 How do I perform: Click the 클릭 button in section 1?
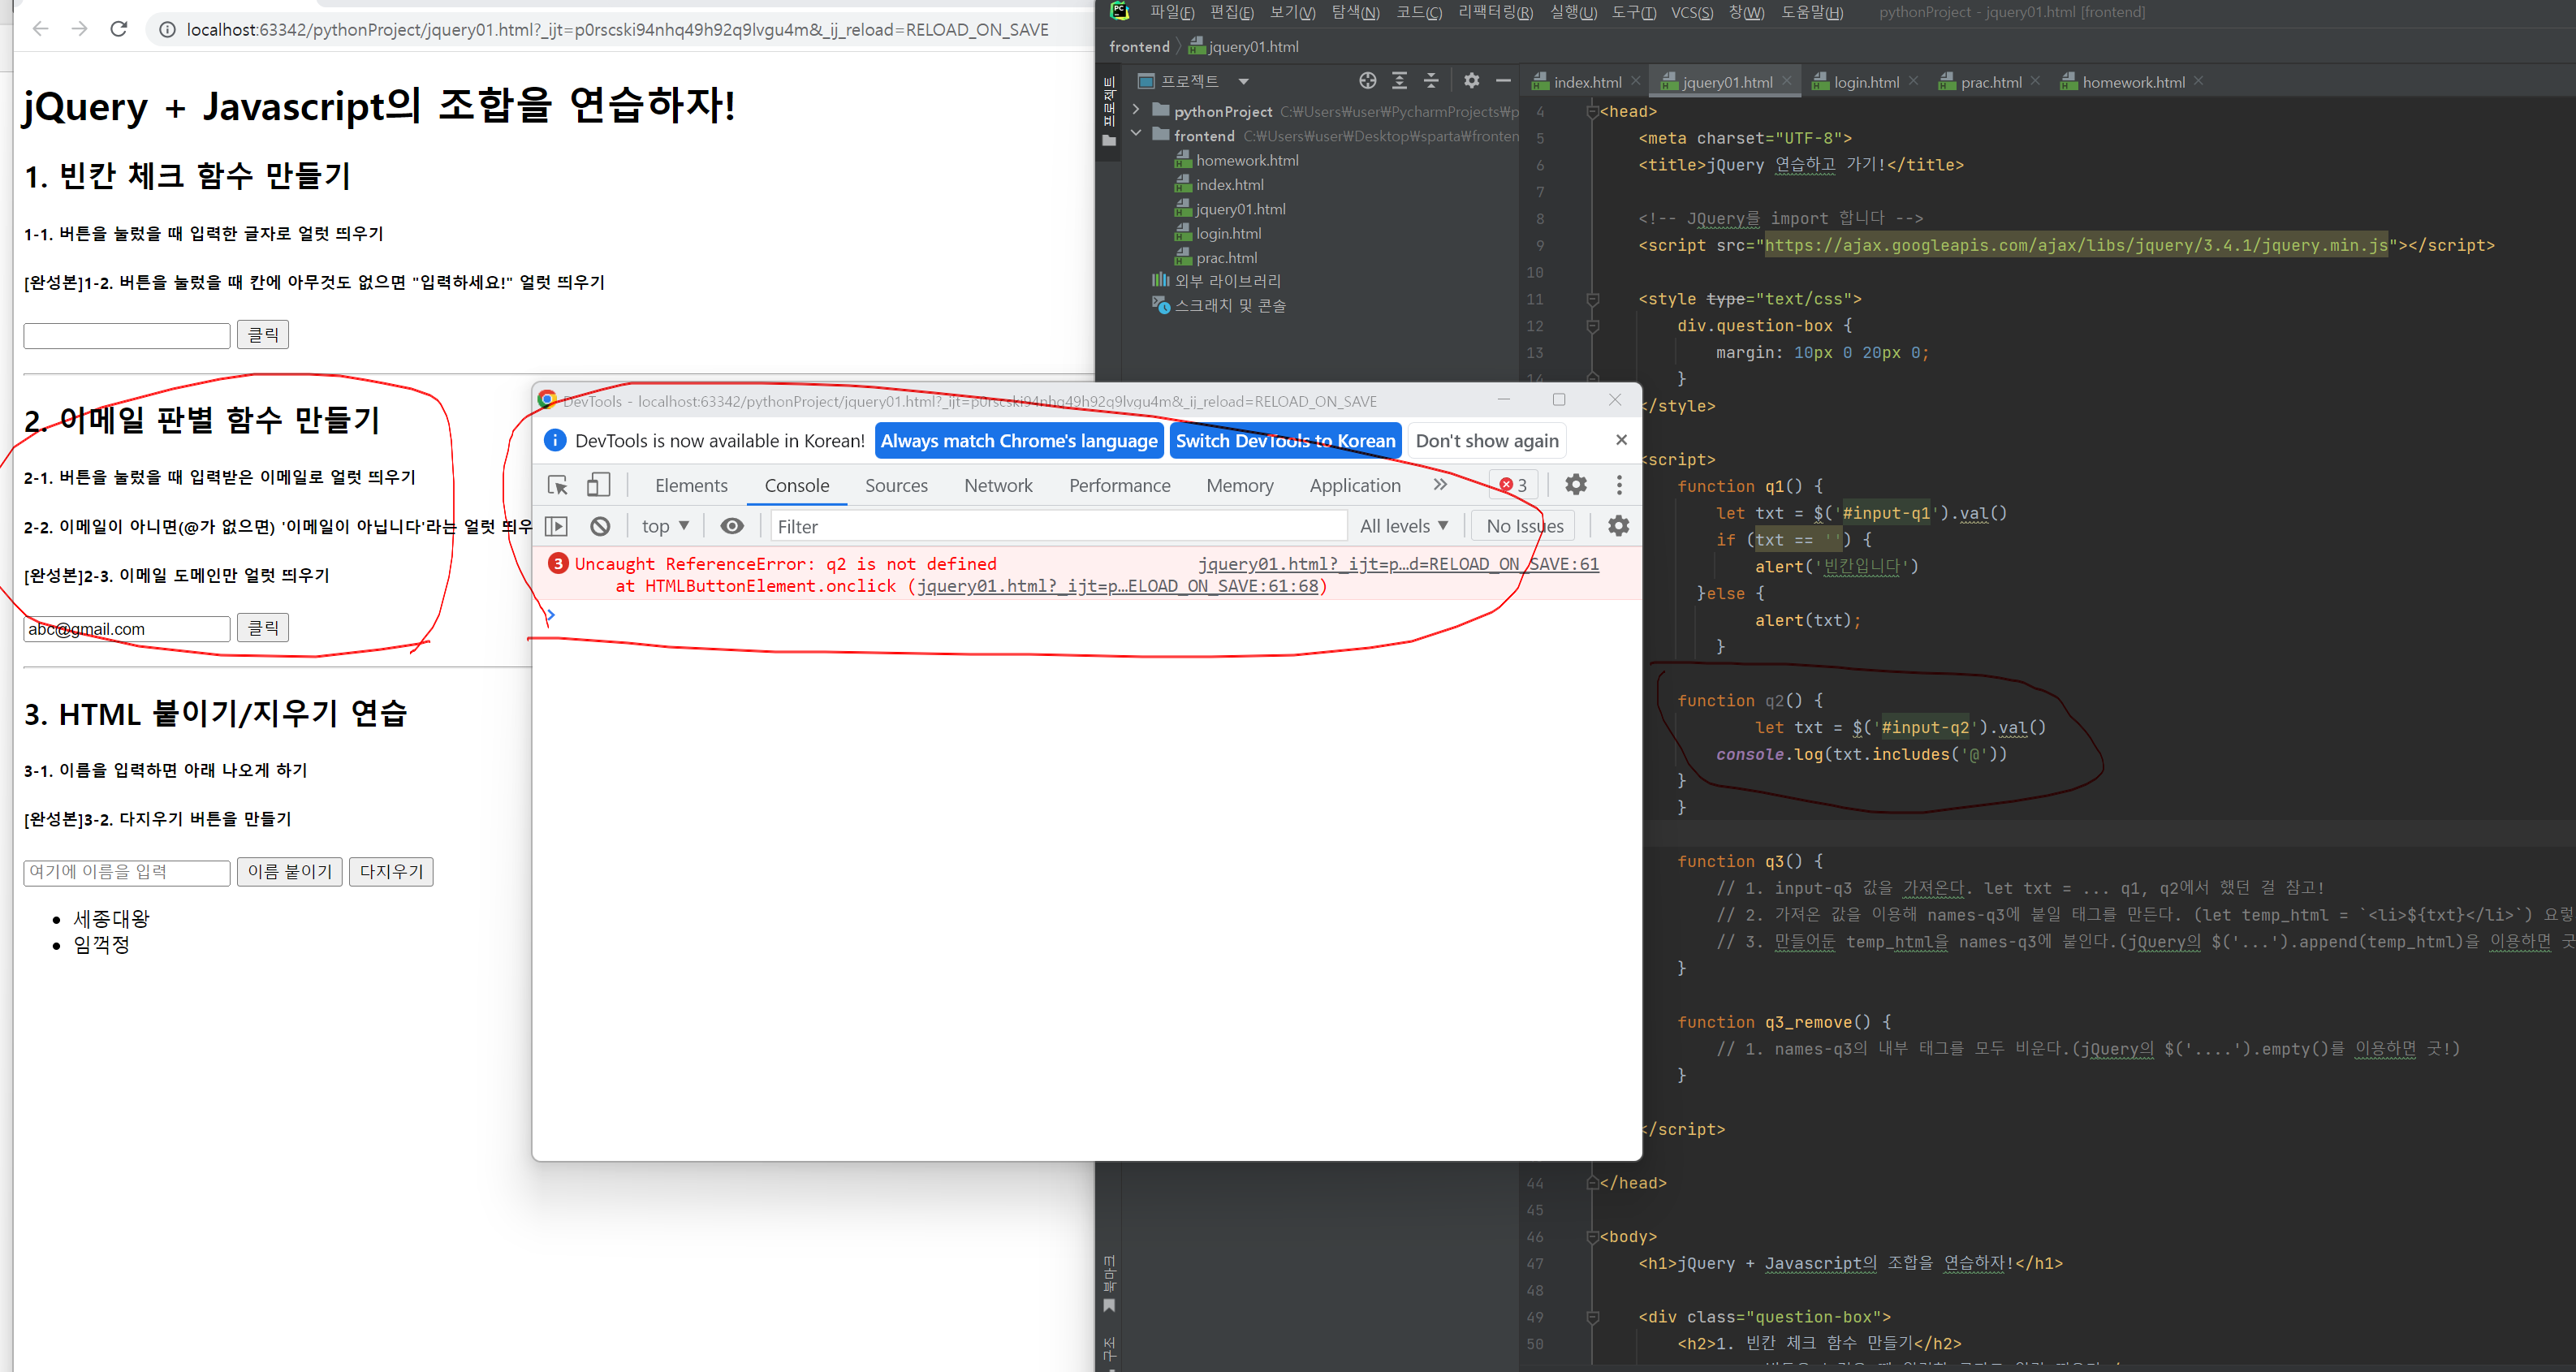click(263, 335)
